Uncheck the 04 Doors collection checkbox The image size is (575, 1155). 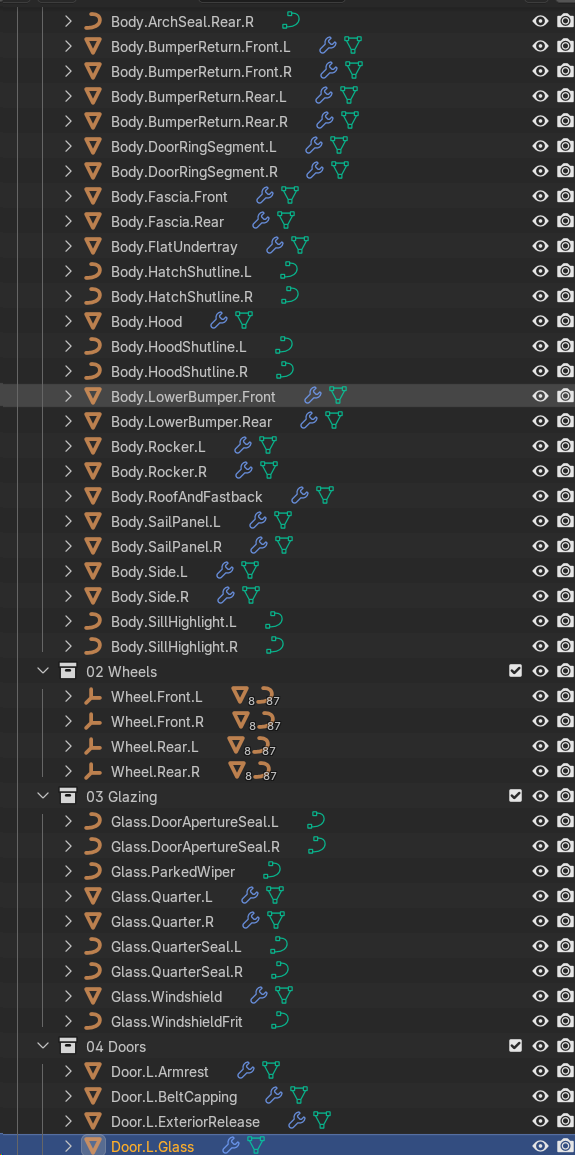pyautogui.click(x=515, y=1046)
